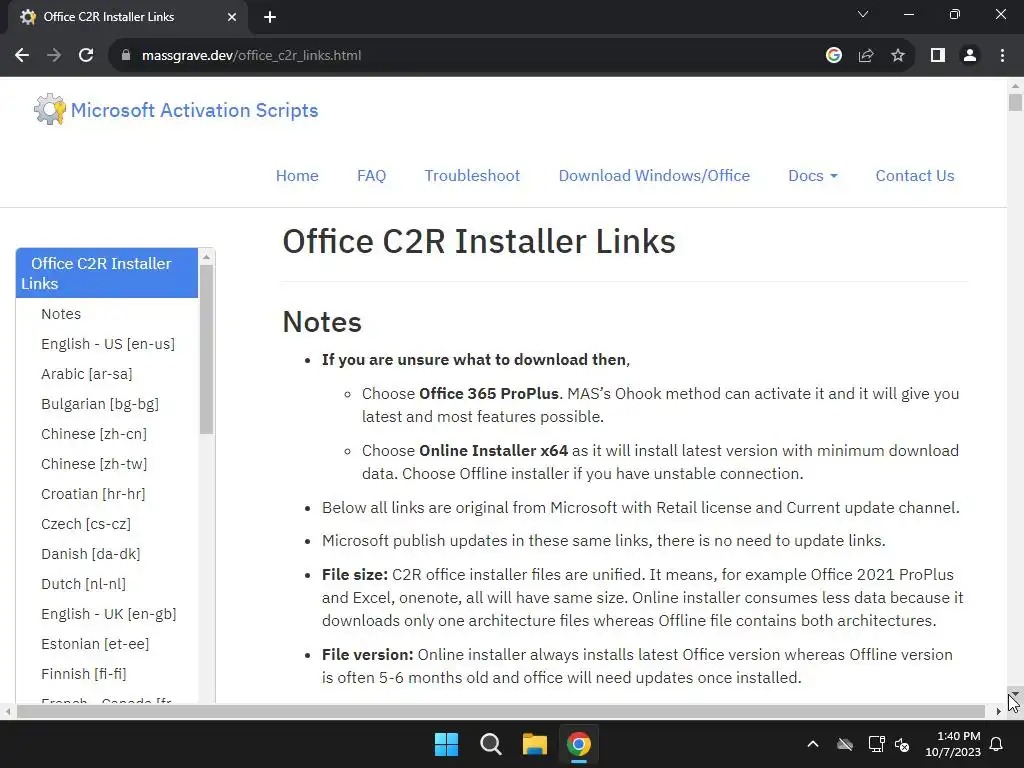Screen dimensions: 1024x768
Task: Jump to Dutch [nl-nl] section
Action: point(84,584)
